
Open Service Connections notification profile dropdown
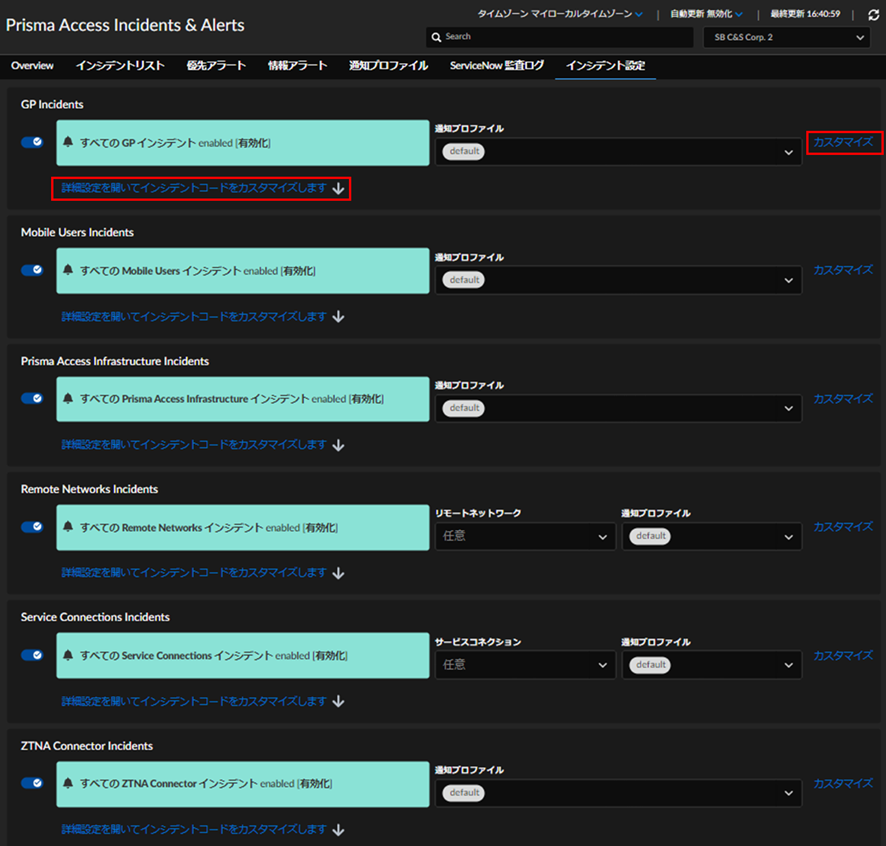pos(711,665)
